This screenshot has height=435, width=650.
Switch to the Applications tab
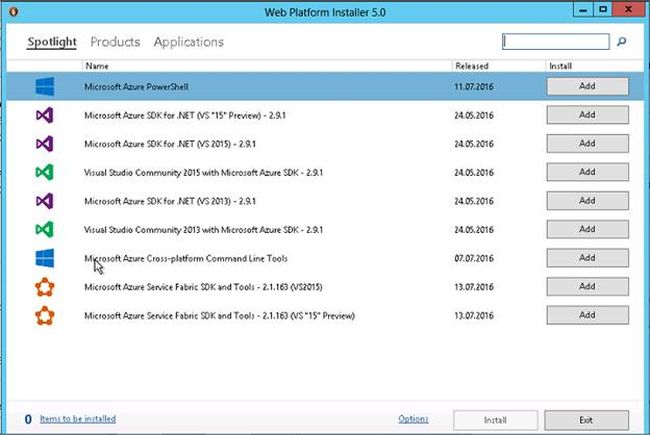pos(189,42)
